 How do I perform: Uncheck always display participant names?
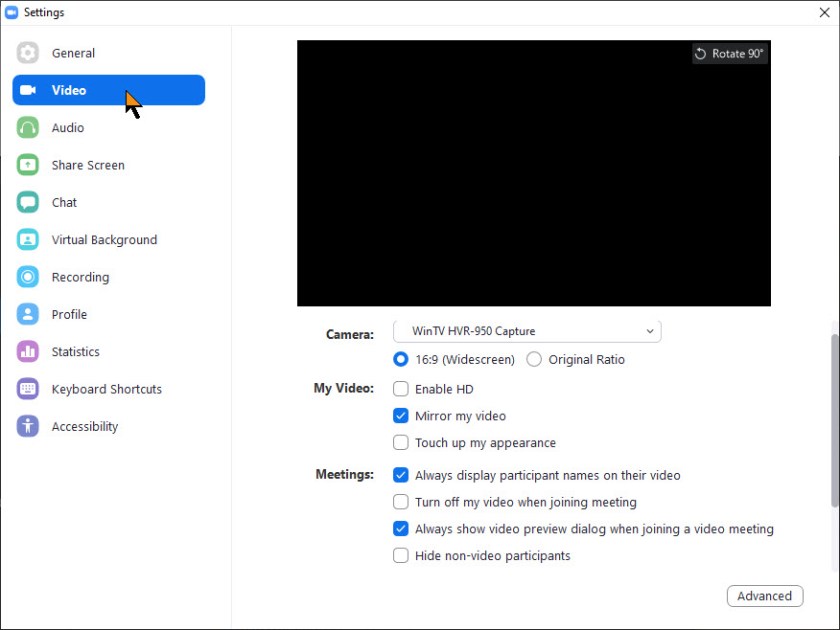coord(400,475)
